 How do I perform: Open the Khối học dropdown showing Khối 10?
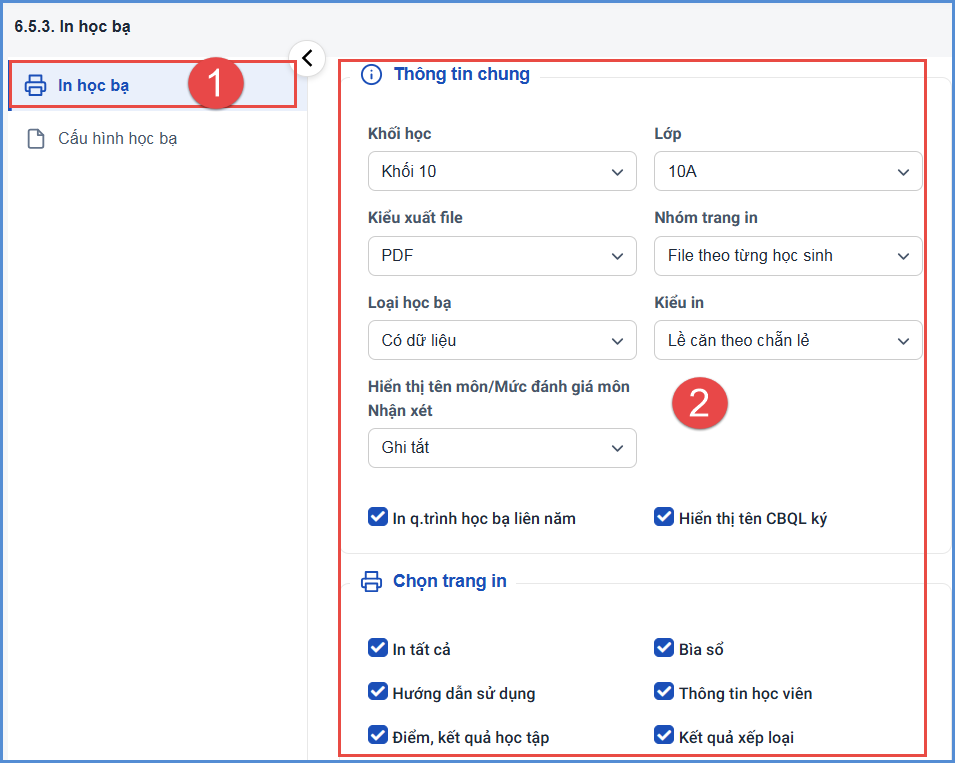coord(502,171)
